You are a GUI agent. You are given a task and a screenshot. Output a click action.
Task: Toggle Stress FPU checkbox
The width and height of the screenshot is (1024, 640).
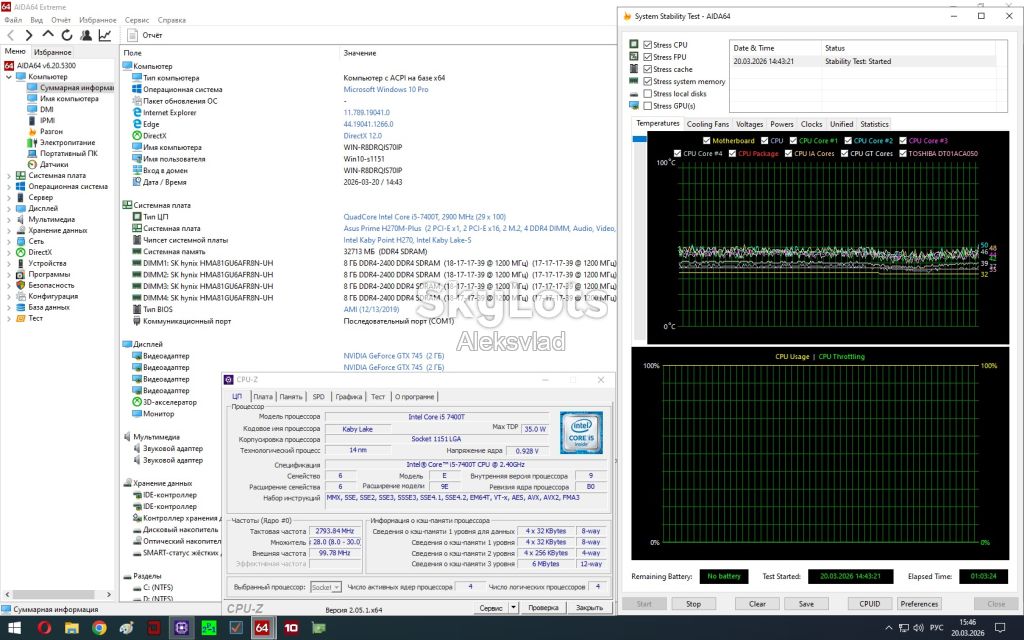[648, 57]
